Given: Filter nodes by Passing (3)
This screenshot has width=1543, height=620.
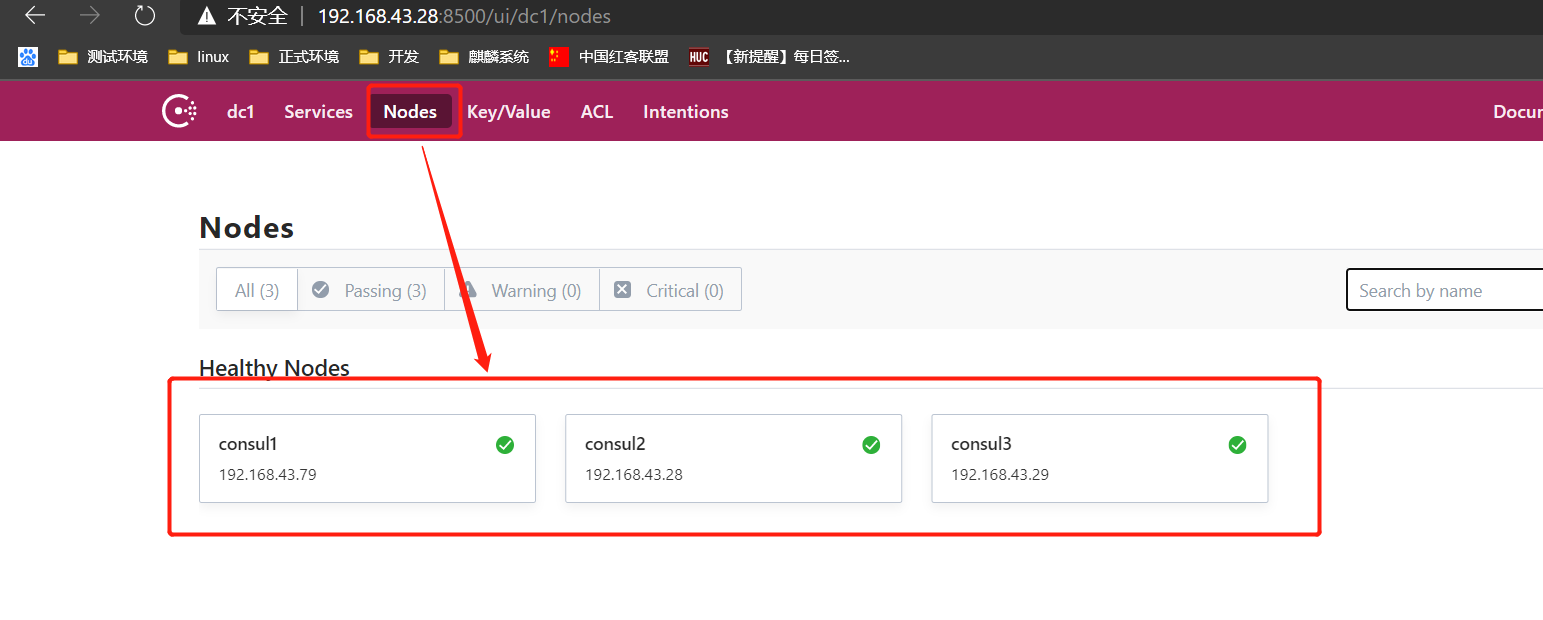Looking at the screenshot, I should coord(371,290).
